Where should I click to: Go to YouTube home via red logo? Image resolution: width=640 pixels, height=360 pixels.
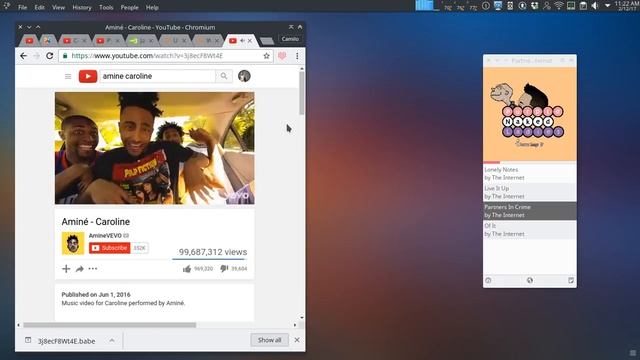[x=88, y=76]
